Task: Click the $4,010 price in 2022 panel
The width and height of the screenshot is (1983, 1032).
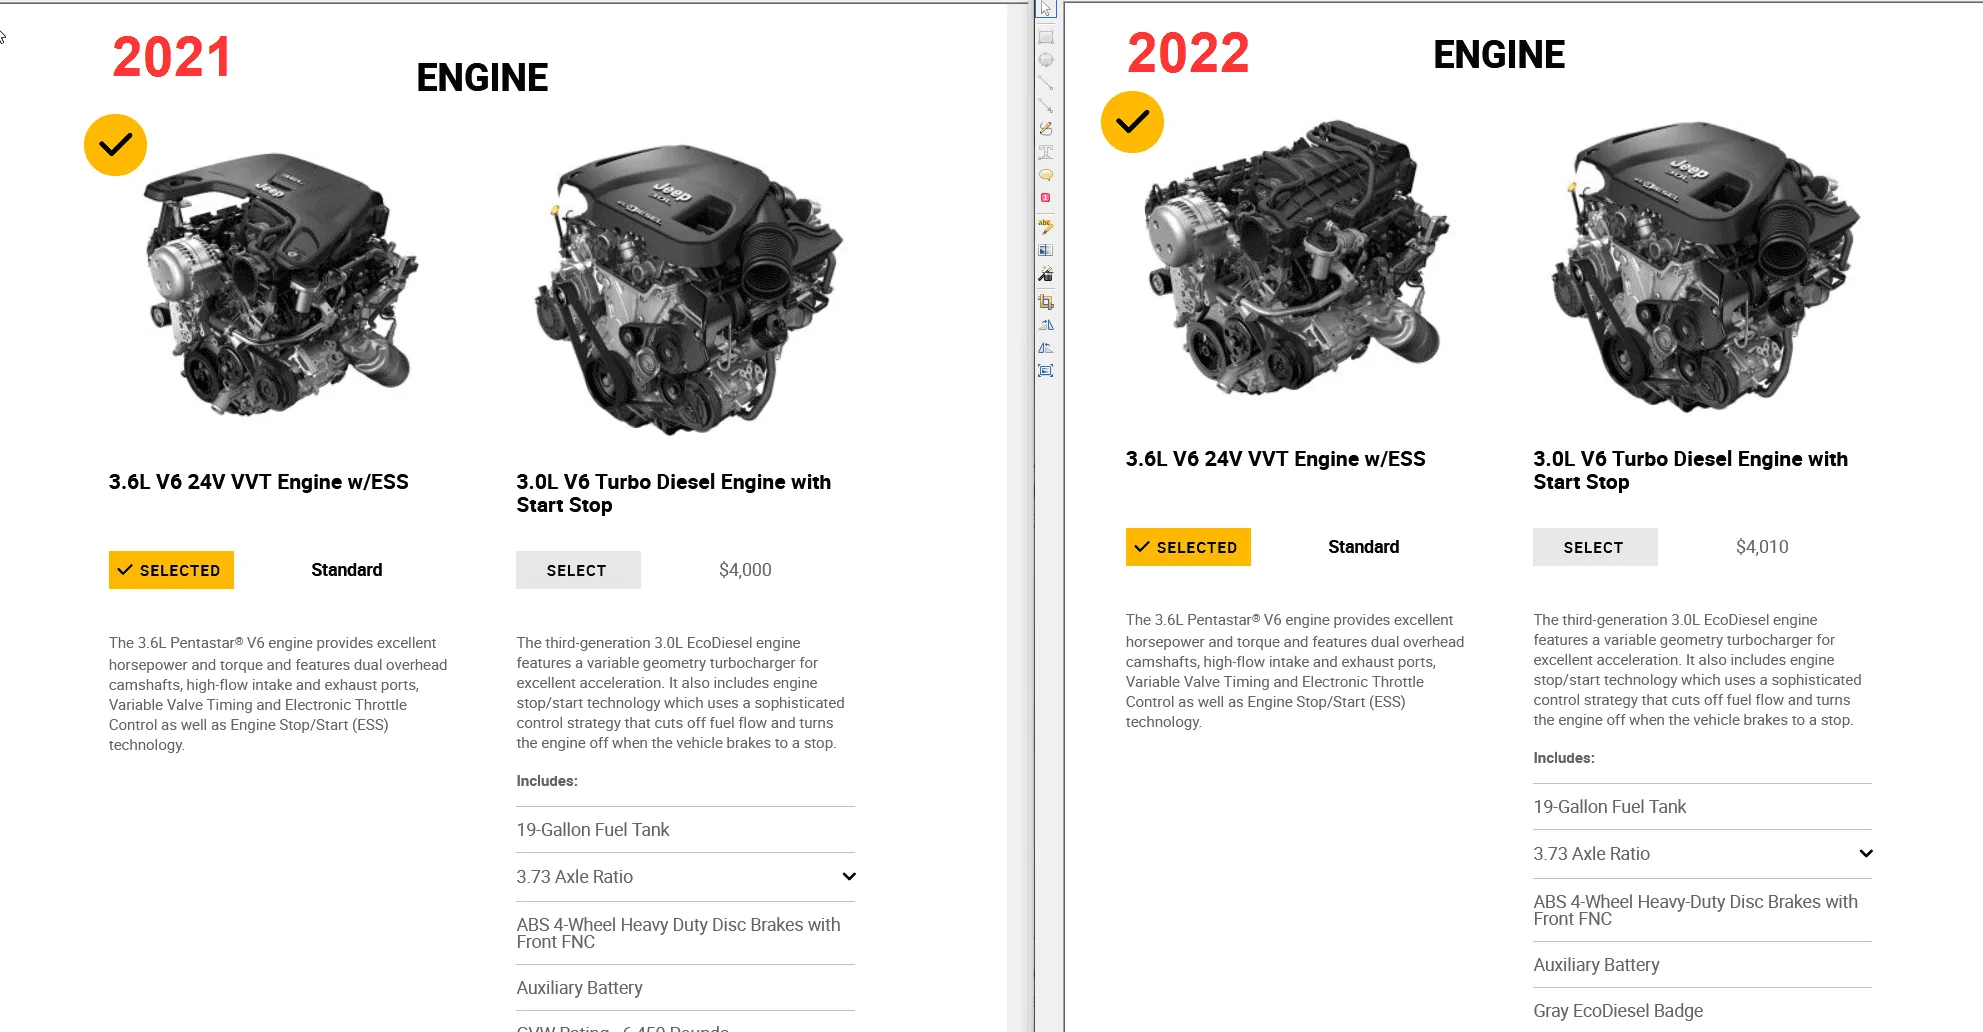Action: tap(1762, 547)
